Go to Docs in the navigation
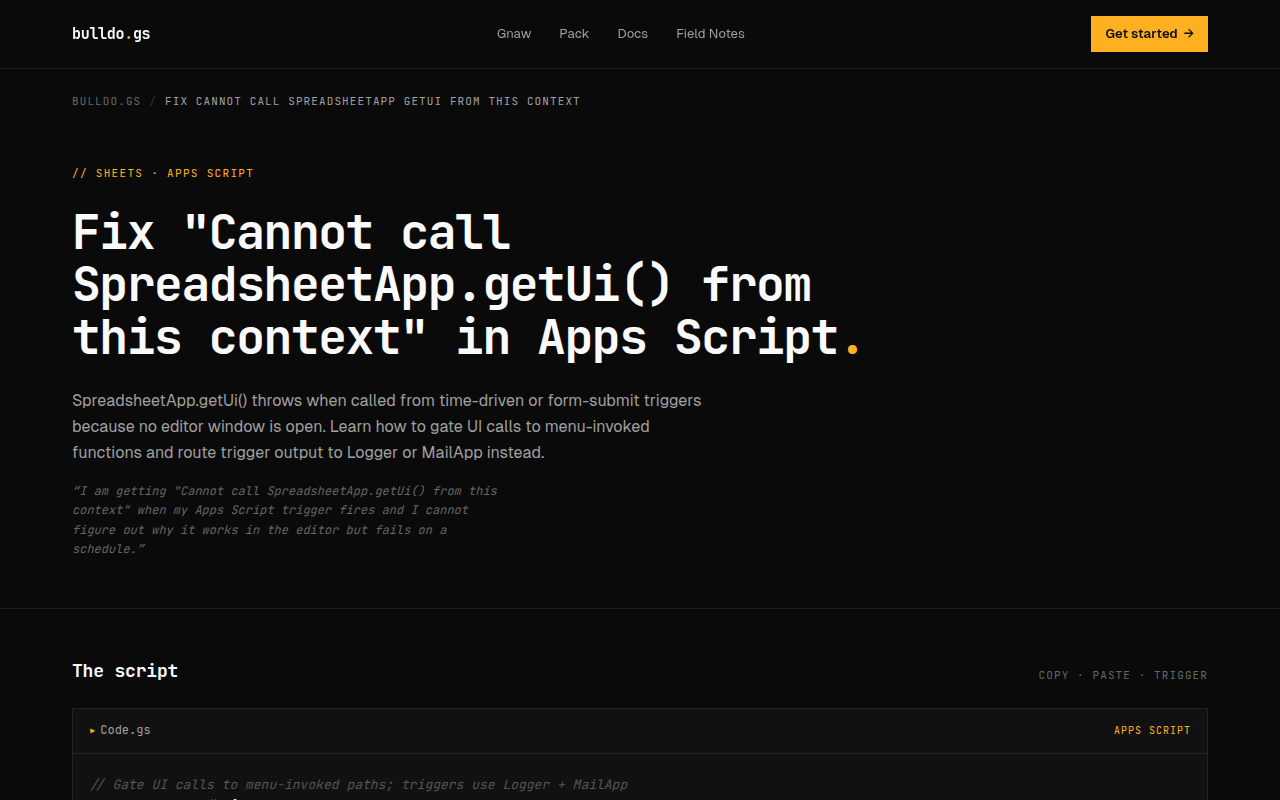Image resolution: width=1280 pixels, height=800 pixels. click(633, 34)
